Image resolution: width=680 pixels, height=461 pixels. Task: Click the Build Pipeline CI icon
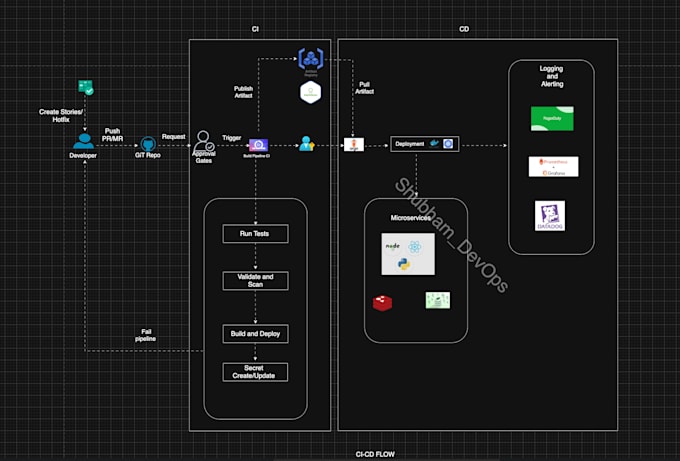click(x=258, y=145)
